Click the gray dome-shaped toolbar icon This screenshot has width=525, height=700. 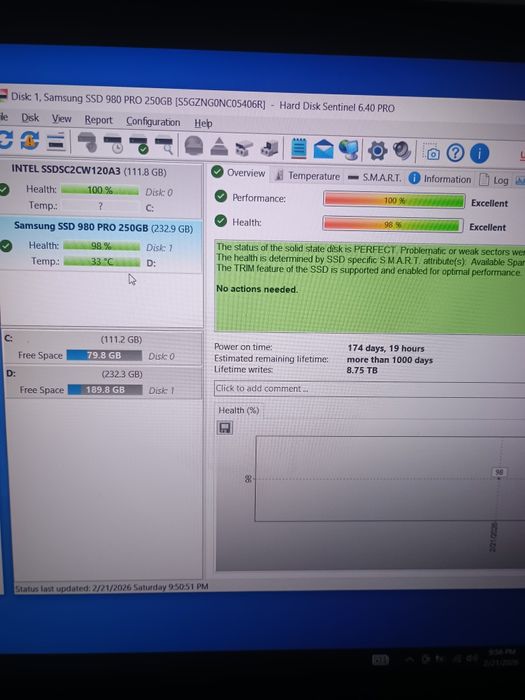pos(194,146)
